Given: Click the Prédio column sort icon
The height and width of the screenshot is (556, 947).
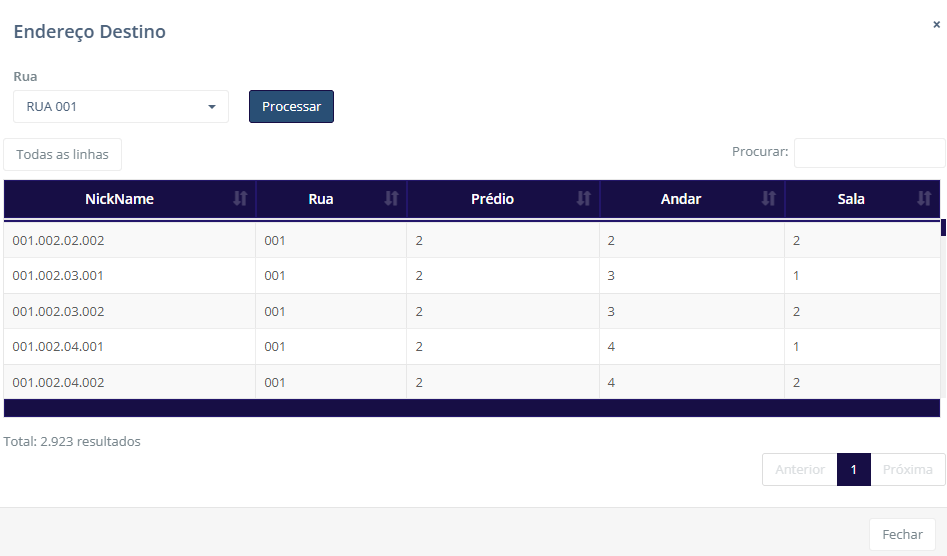Looking at the screenshot, I should (583, 199).
